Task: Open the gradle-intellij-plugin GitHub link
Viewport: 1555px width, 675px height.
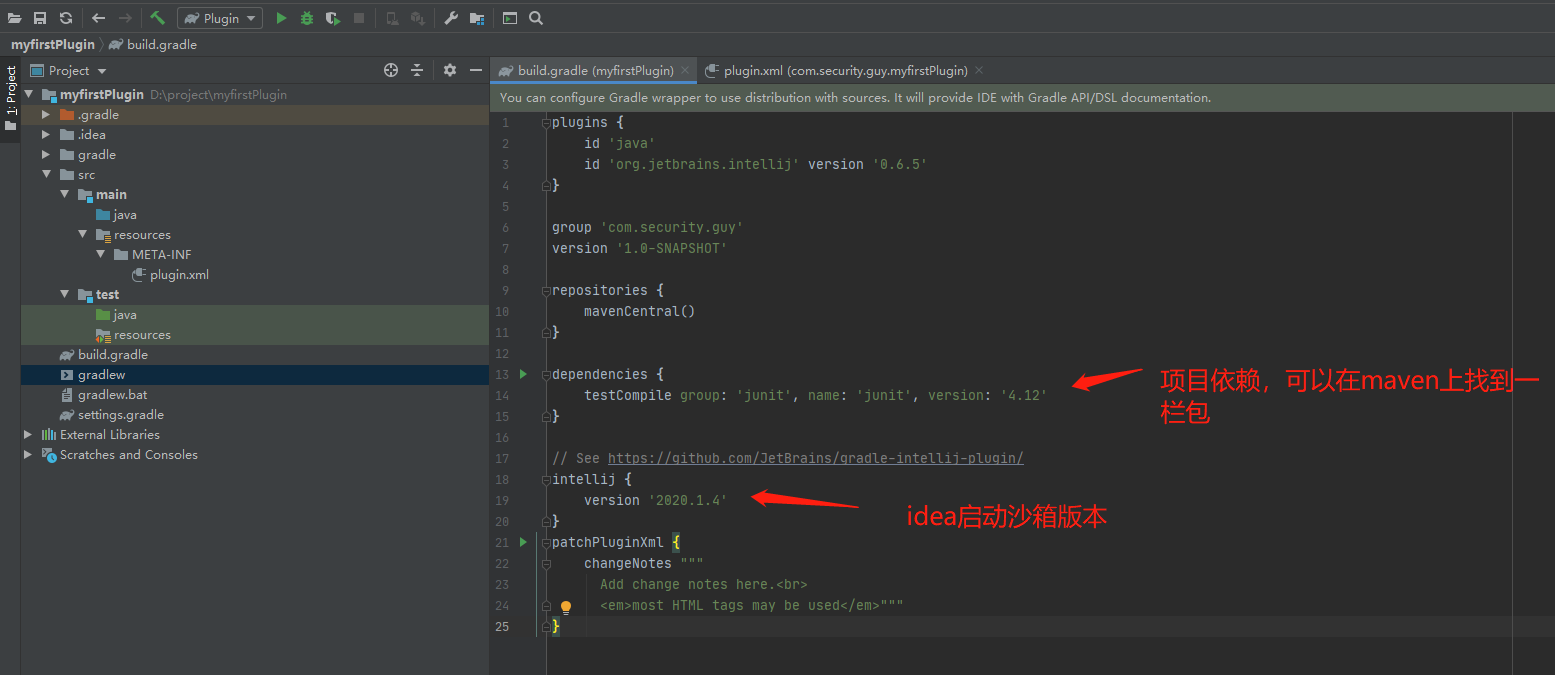Action: (x=815, y=458)
